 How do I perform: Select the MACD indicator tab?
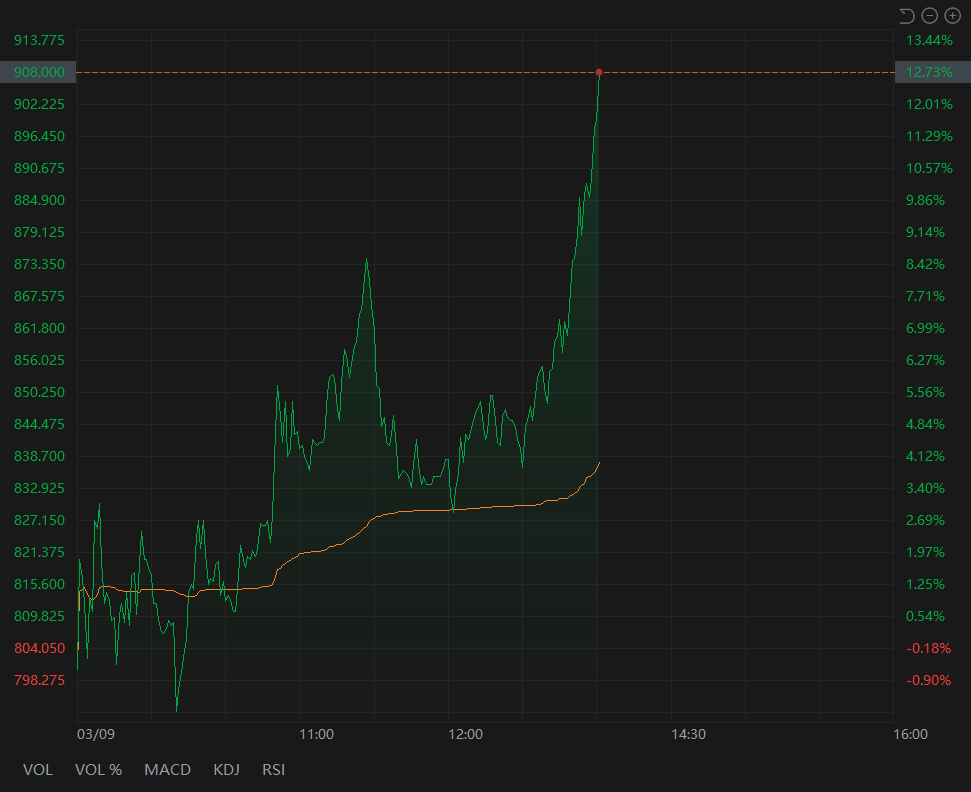click(x=167, y=770)
